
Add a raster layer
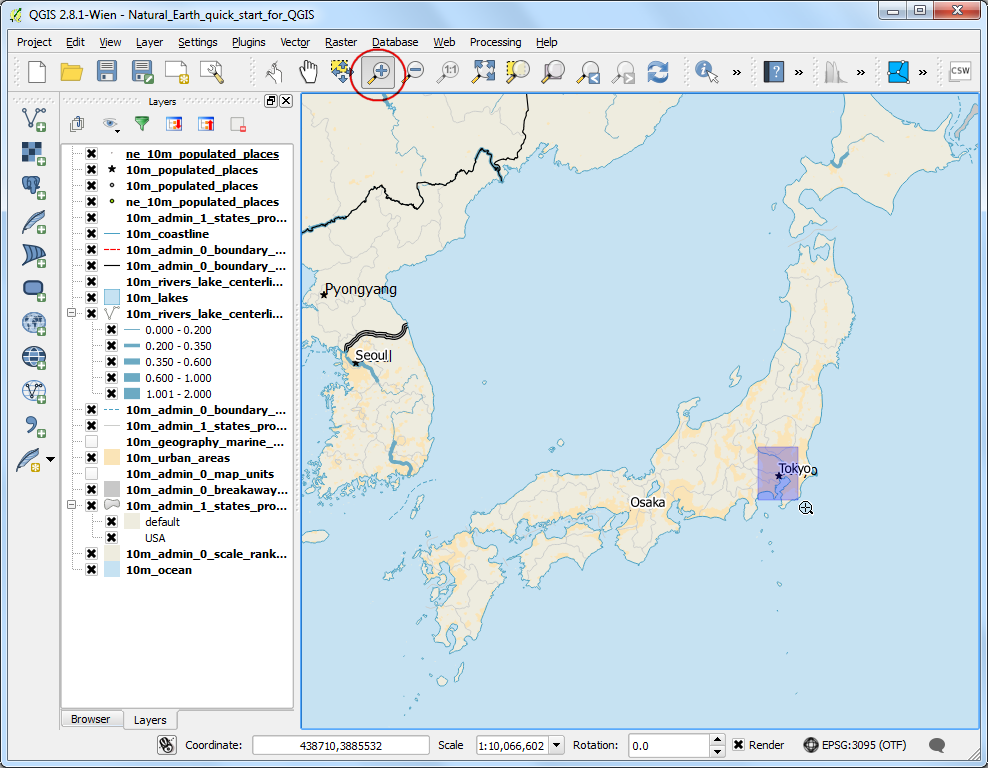click(x=34, y=153)
